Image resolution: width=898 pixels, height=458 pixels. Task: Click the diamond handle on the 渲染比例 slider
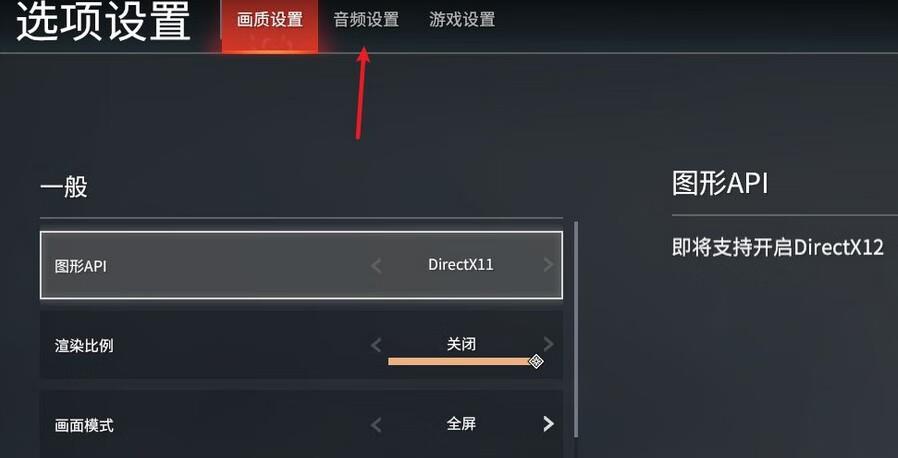(x=536, y=361)
